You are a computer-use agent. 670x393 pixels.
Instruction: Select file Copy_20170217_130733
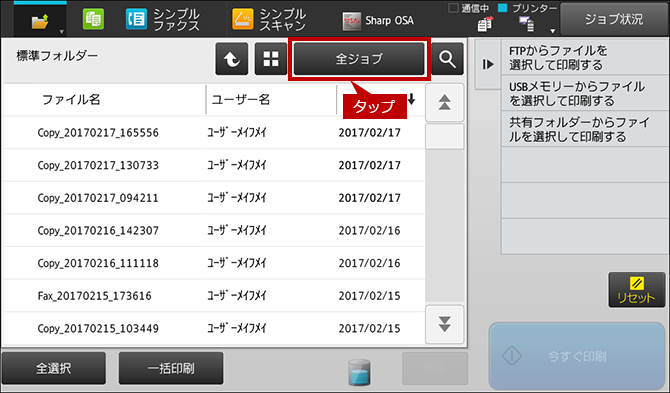(x=215, y=165)
